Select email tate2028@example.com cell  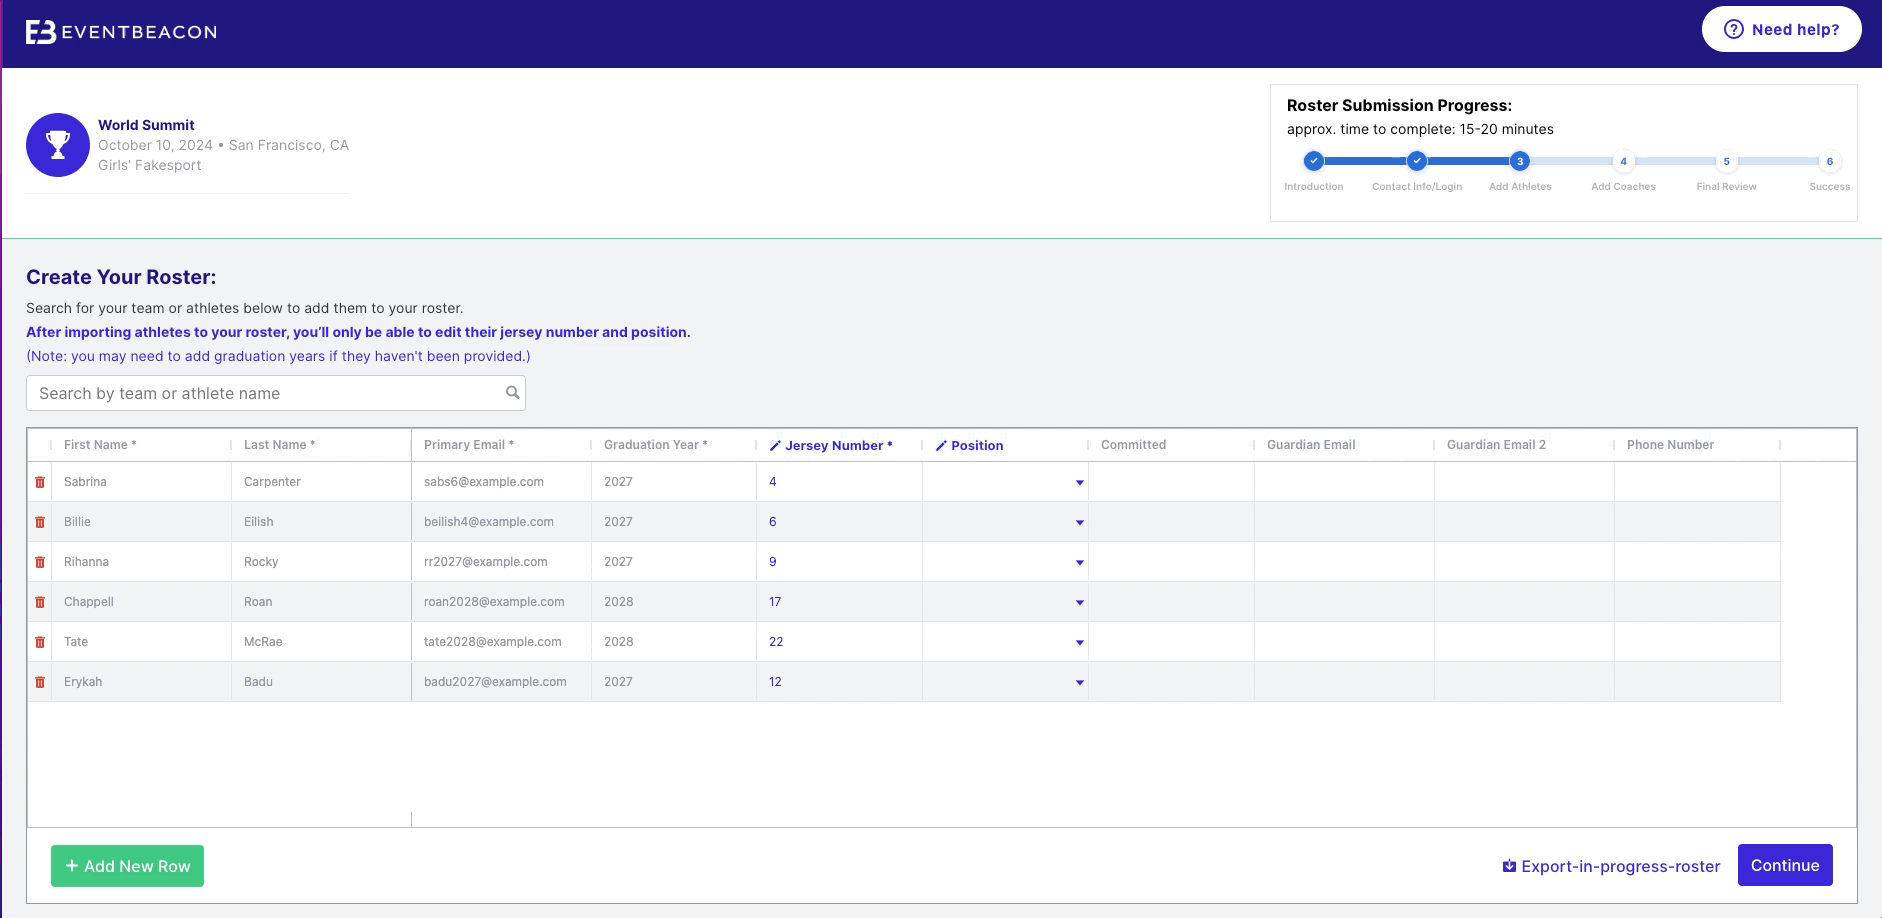click(x=501, y=642)
